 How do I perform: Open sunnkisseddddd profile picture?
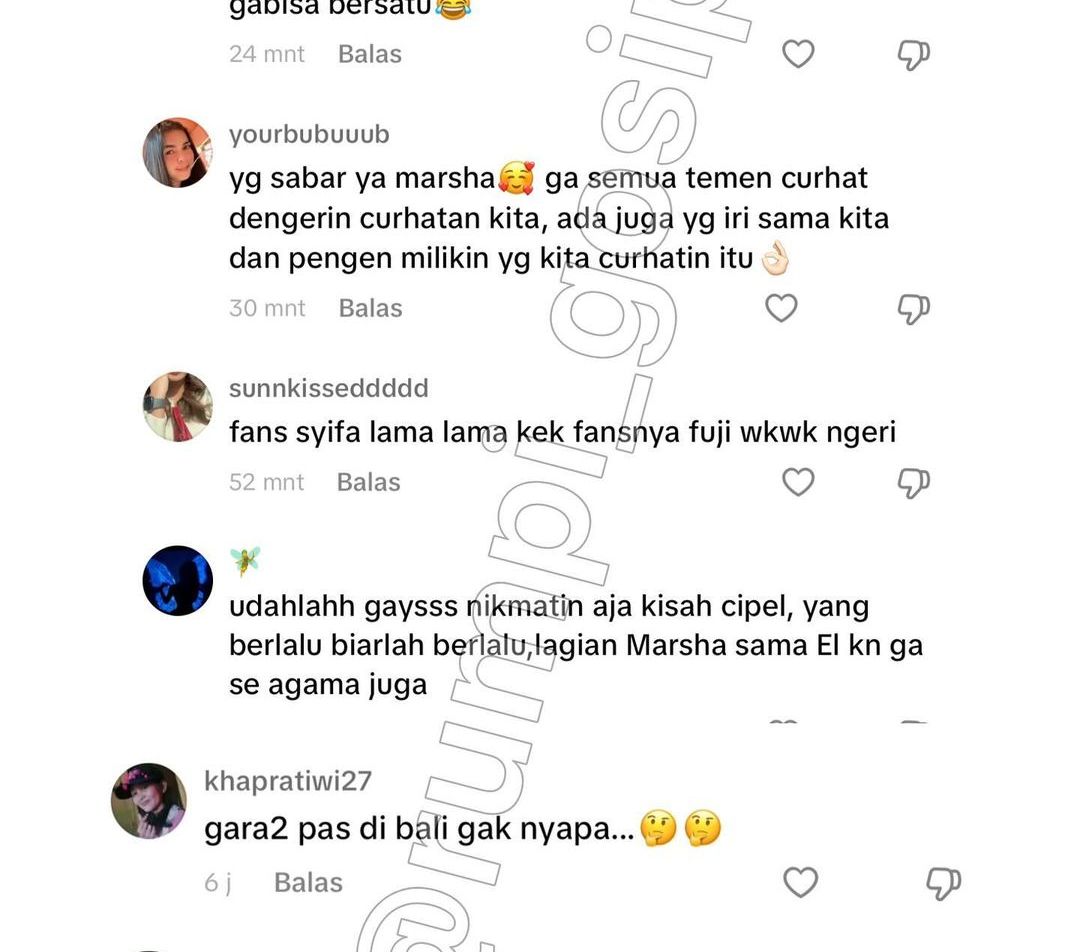(x=178, y=406)
